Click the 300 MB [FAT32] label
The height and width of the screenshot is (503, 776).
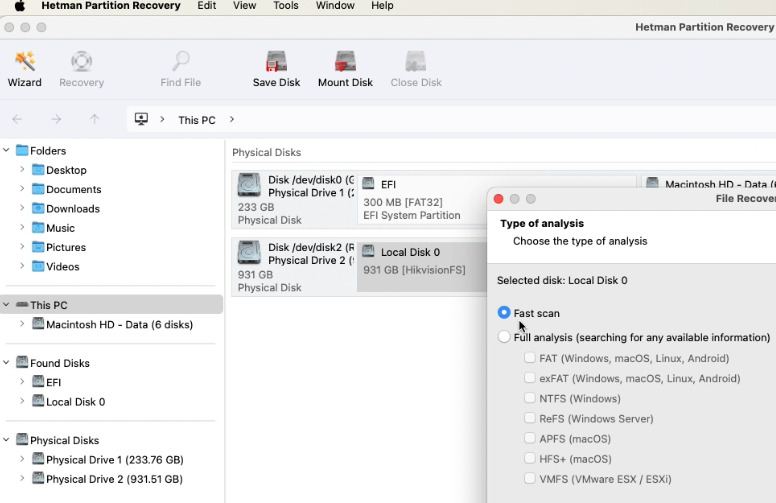click(403, 202)
